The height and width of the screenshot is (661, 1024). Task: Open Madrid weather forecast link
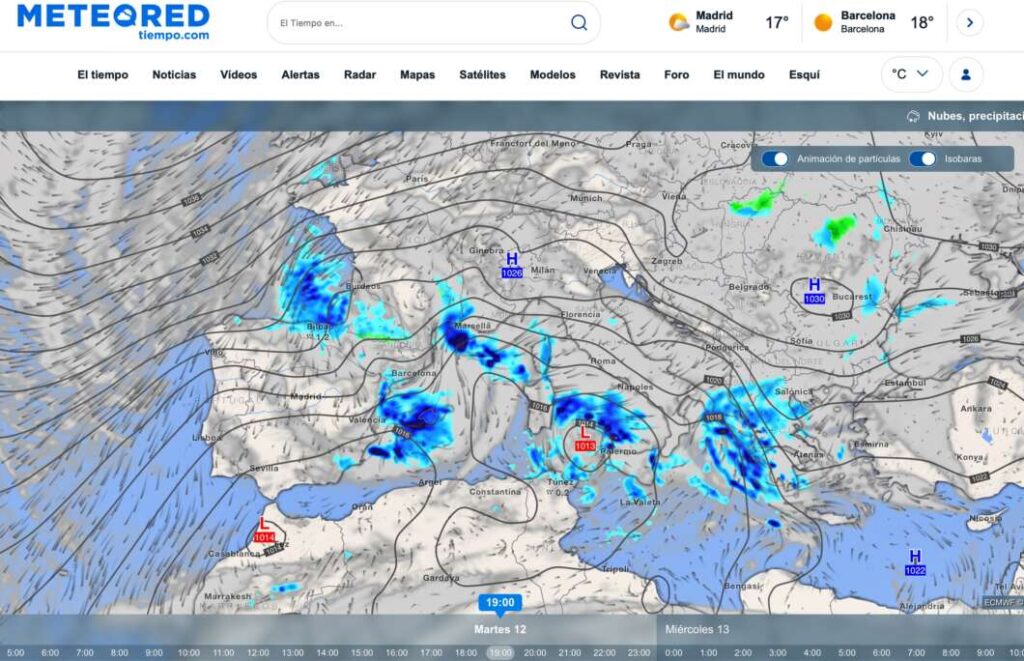point(714,22)
